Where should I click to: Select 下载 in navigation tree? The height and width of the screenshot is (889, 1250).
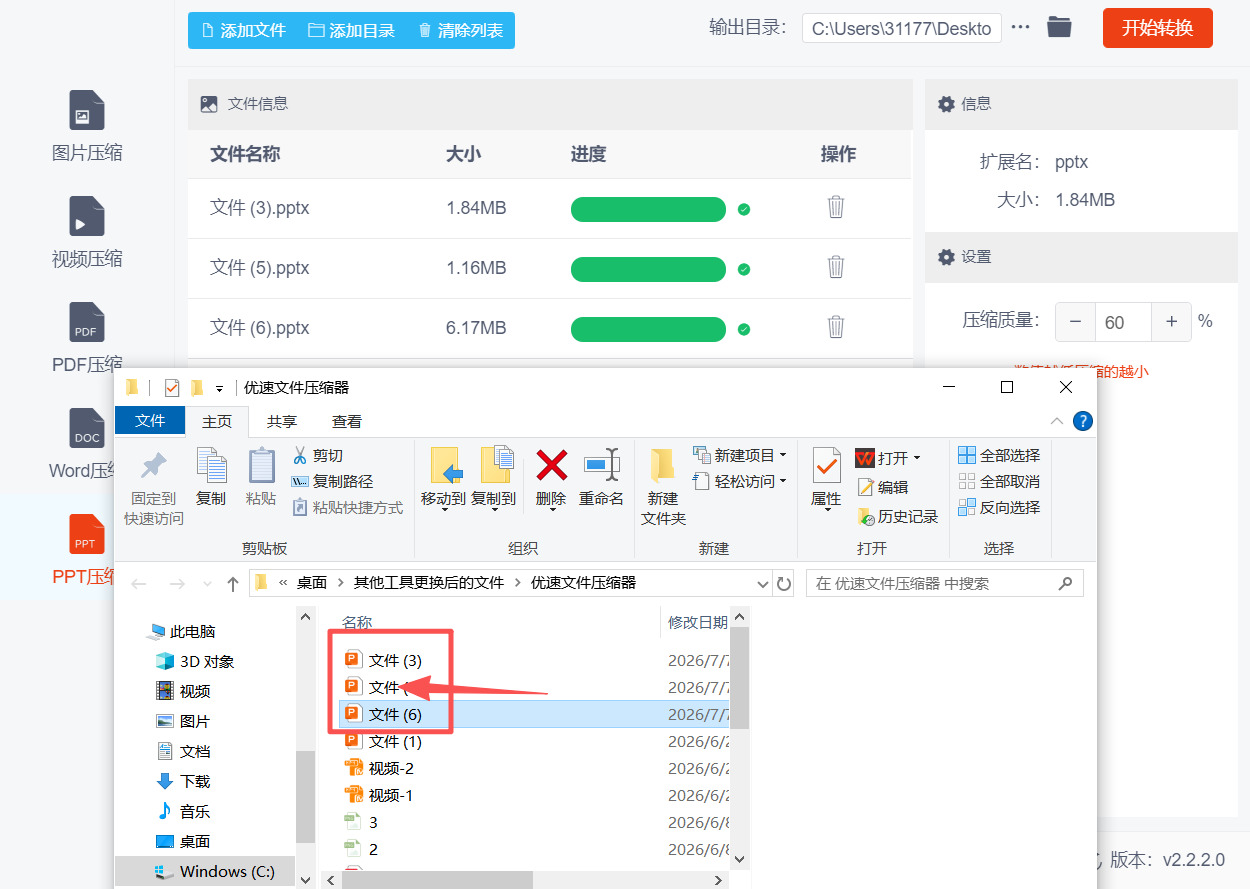coord(183,781)
